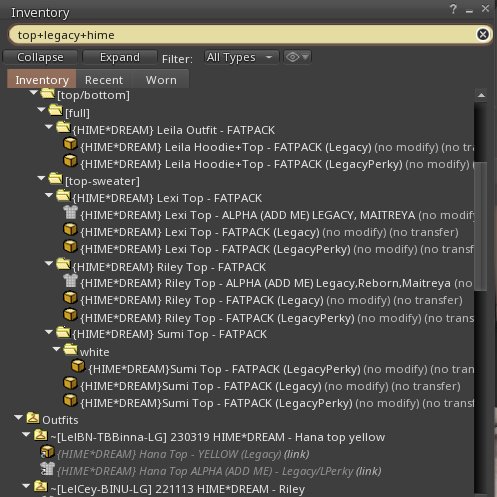Viewport: 497px width, 497px height.
Task: Switch to the Inventory tab
Action: click(x=42, y=79)
